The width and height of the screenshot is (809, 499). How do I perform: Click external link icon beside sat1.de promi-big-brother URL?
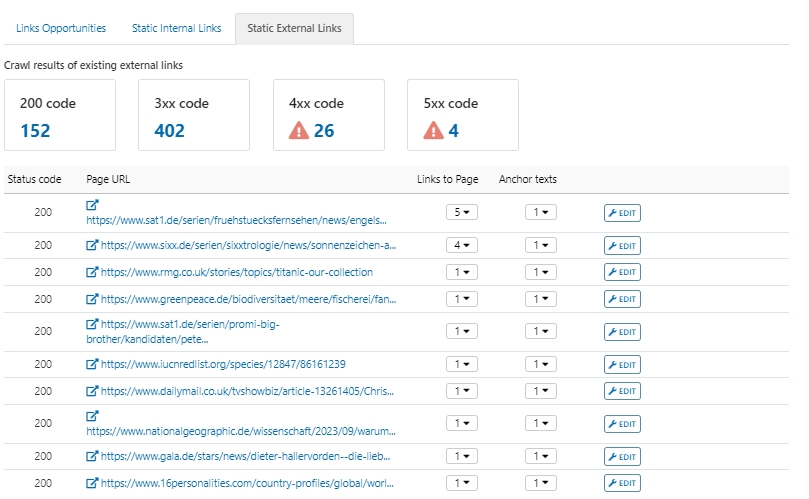pyautogui.click(x=92, y=324)
